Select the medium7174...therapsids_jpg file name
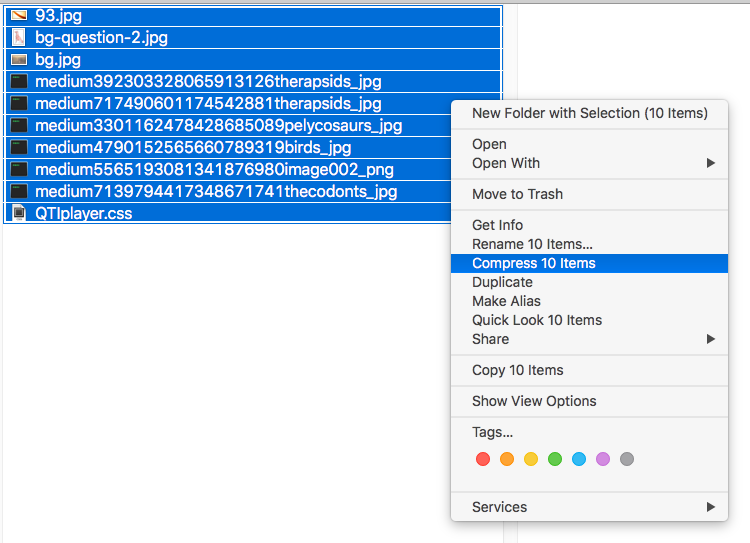 coord(208,104)
